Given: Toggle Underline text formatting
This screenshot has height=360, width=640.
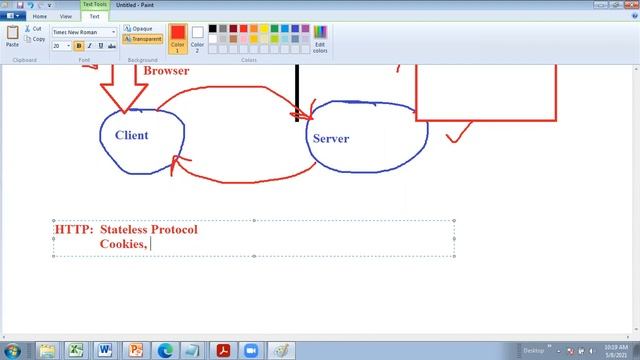Looking at the screenshot, I should pyautogui.click(x=101, y=46).
